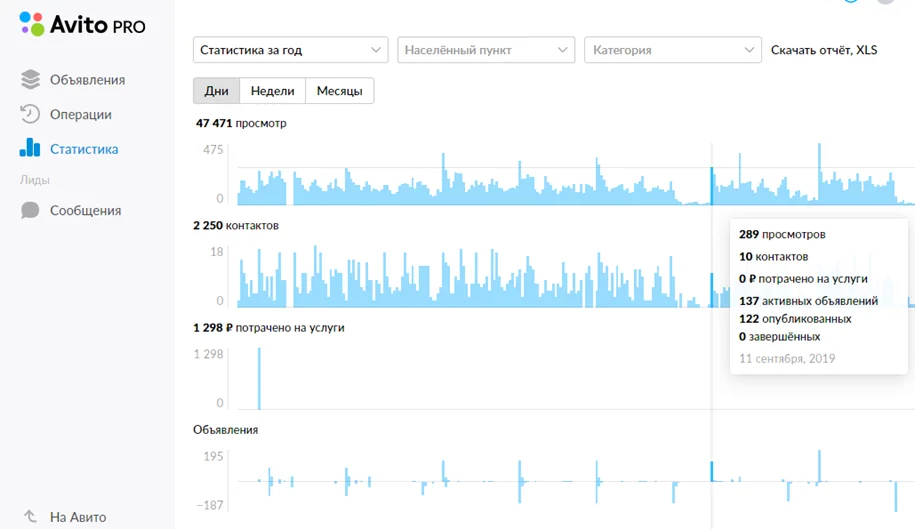Click 137 активных объявлений in tooltip
Viewport: 915px width, 529px height.
(808, 301)
